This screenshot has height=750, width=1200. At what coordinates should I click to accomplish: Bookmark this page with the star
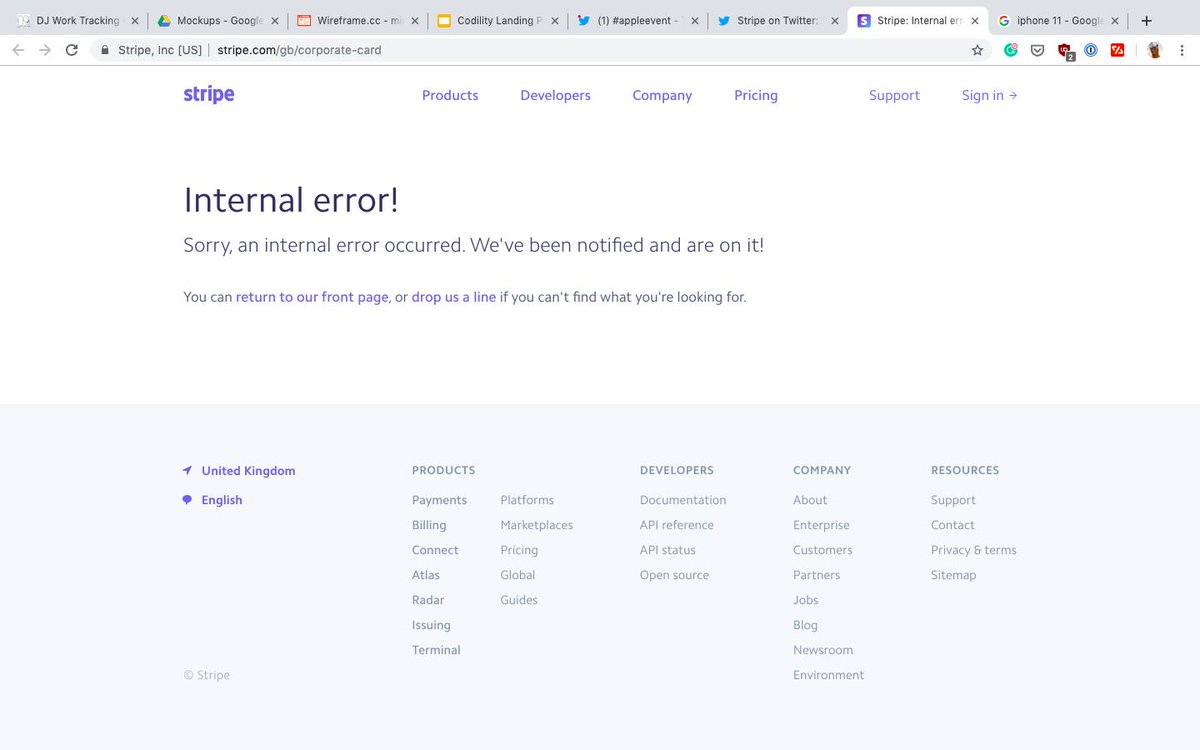[977, 50]
